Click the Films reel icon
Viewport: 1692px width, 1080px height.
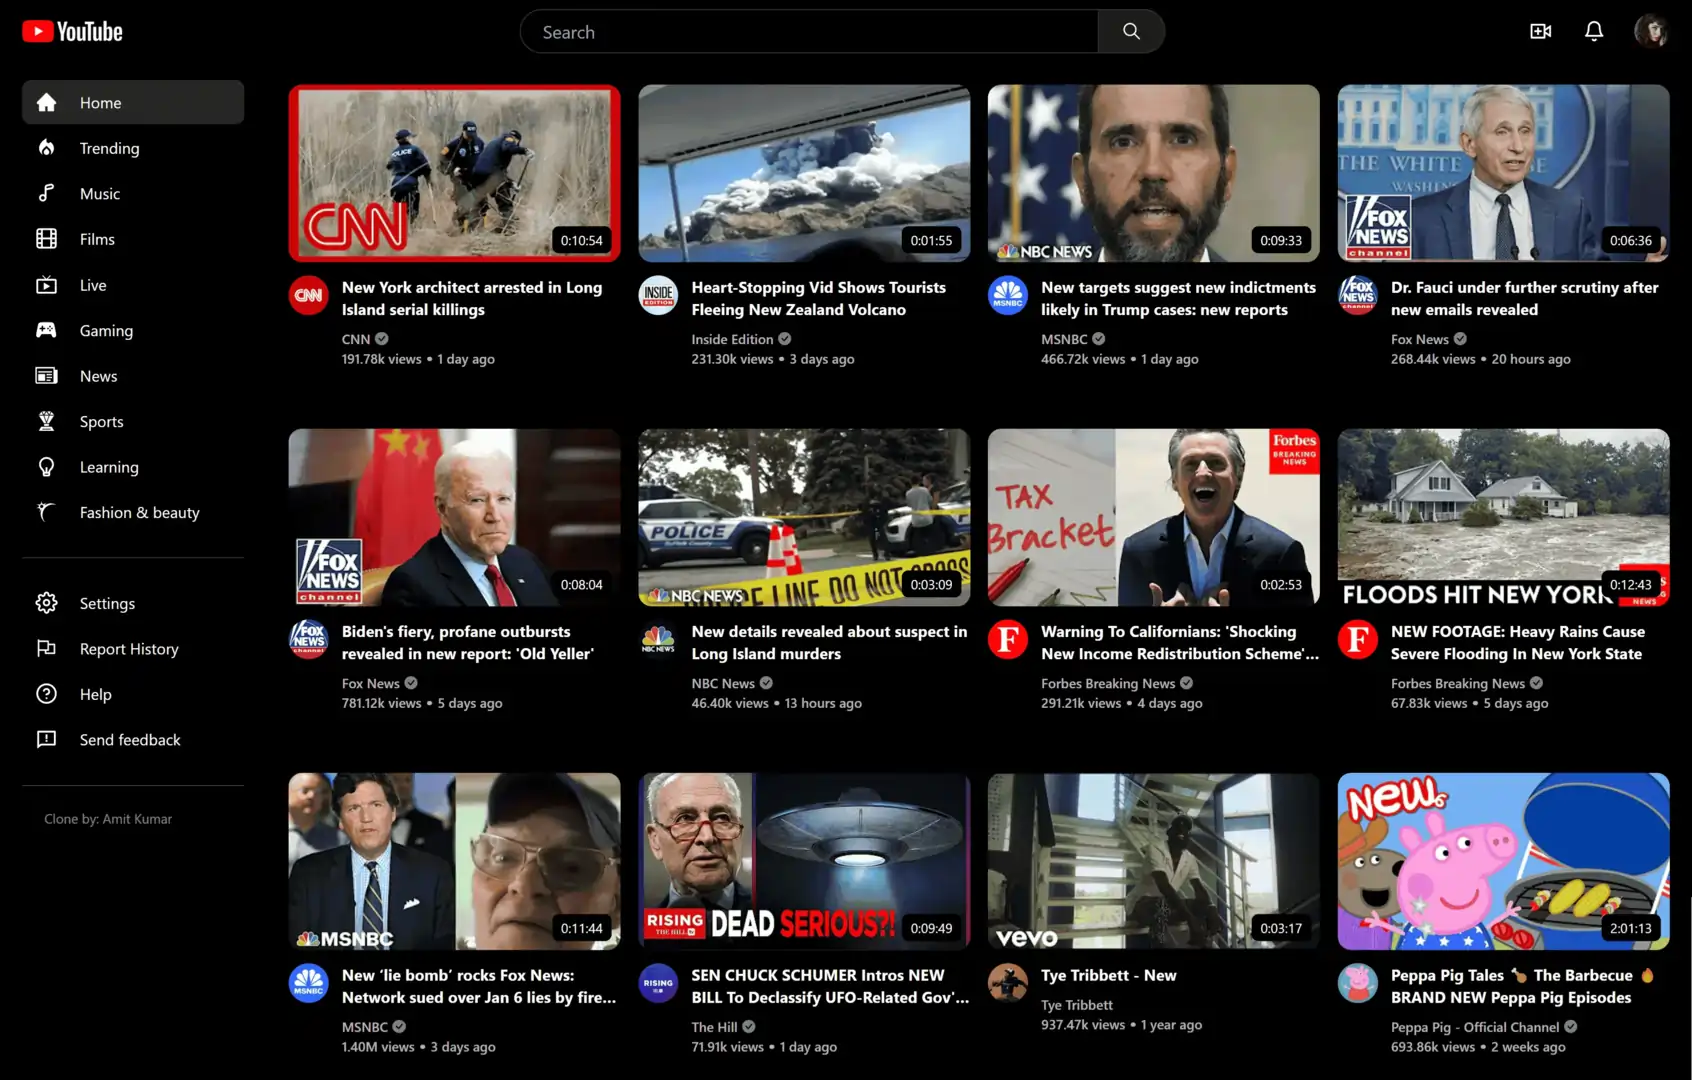coord(46,239)
